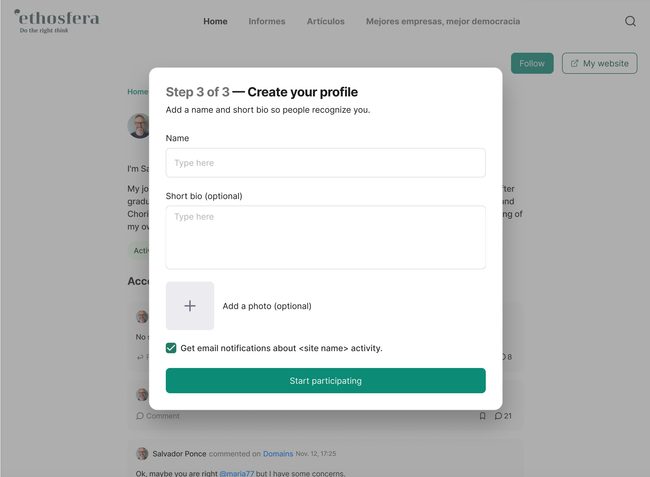
Task: Click into the Short bio text area
Action: 325,237
